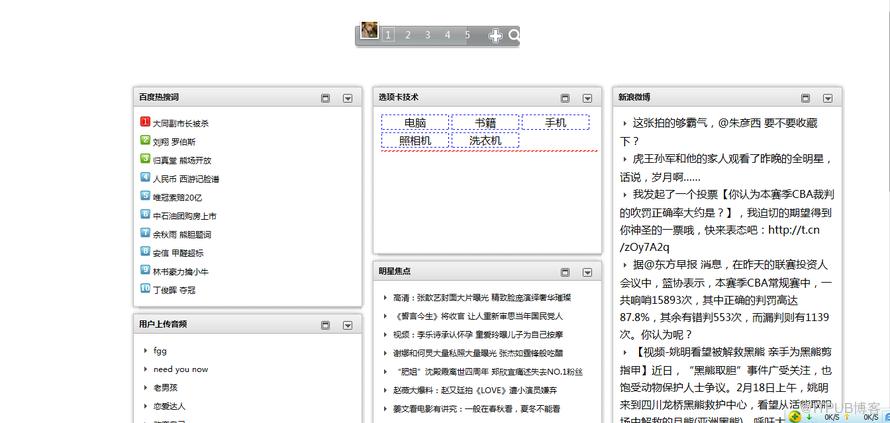Viewport: 890px width, 423px height.
Task: Maximize the 选项卡技术 panel
Action: tap(565, 98)
